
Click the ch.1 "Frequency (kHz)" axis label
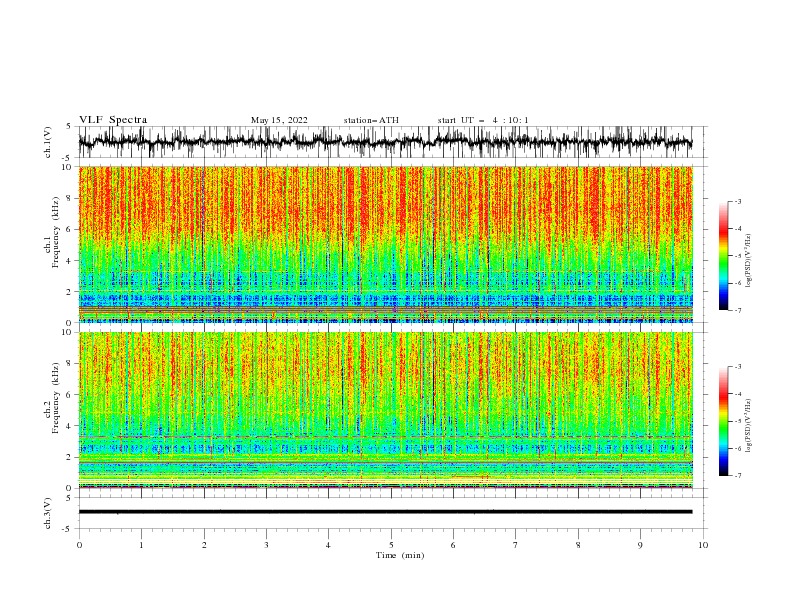pyautogui.click(x=56, y=232)
